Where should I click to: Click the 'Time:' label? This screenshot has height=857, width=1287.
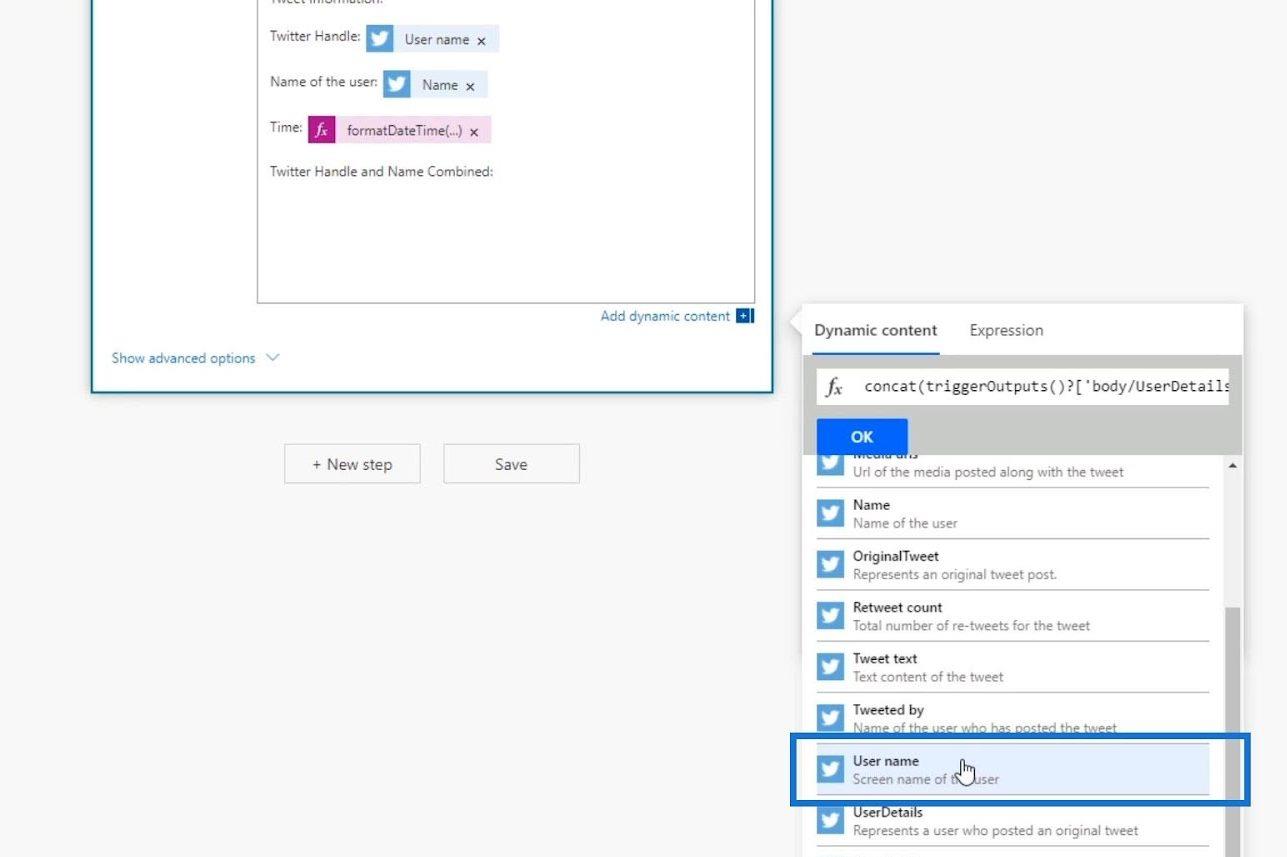(x=286, y=127)
